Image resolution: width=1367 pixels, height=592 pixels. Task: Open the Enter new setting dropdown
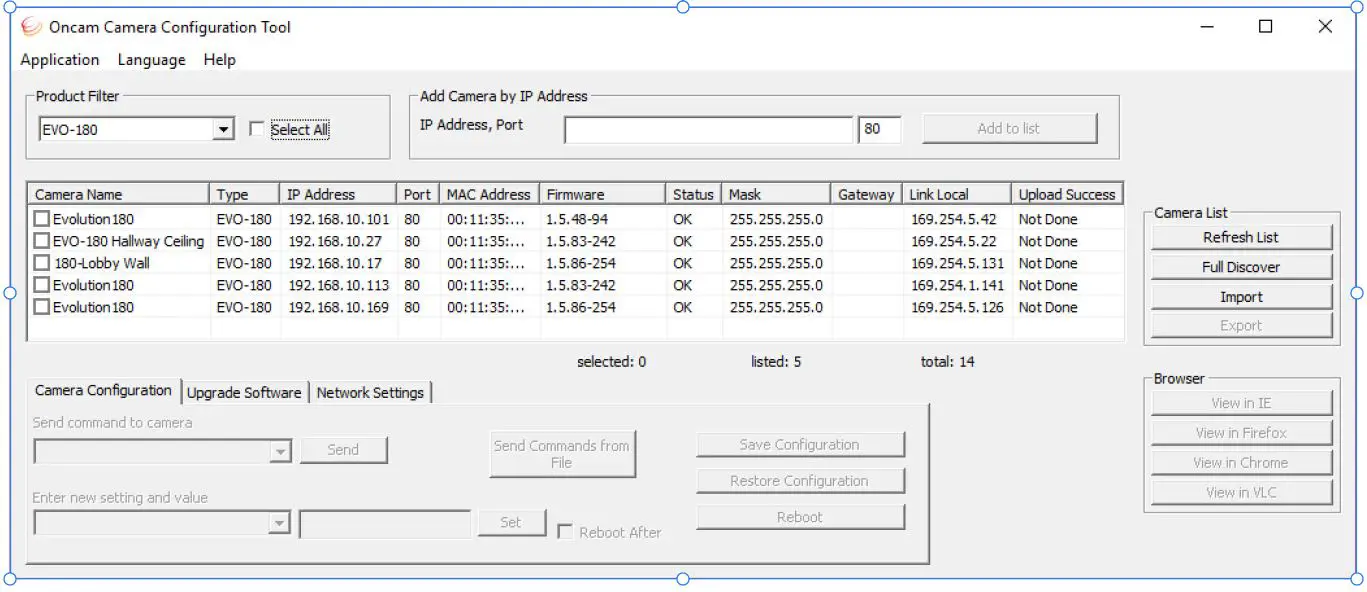280,523
